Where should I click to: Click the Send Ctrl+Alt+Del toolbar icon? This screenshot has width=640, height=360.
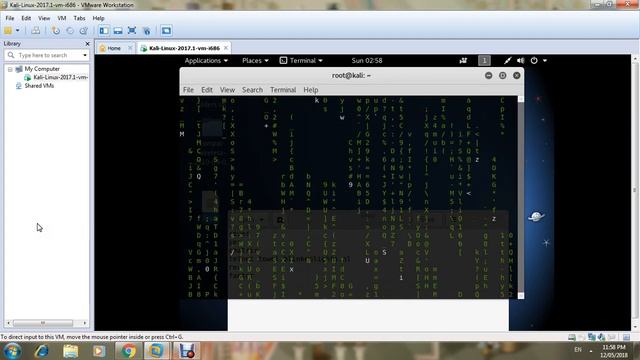pyautogui.click(x=36, y=31)
